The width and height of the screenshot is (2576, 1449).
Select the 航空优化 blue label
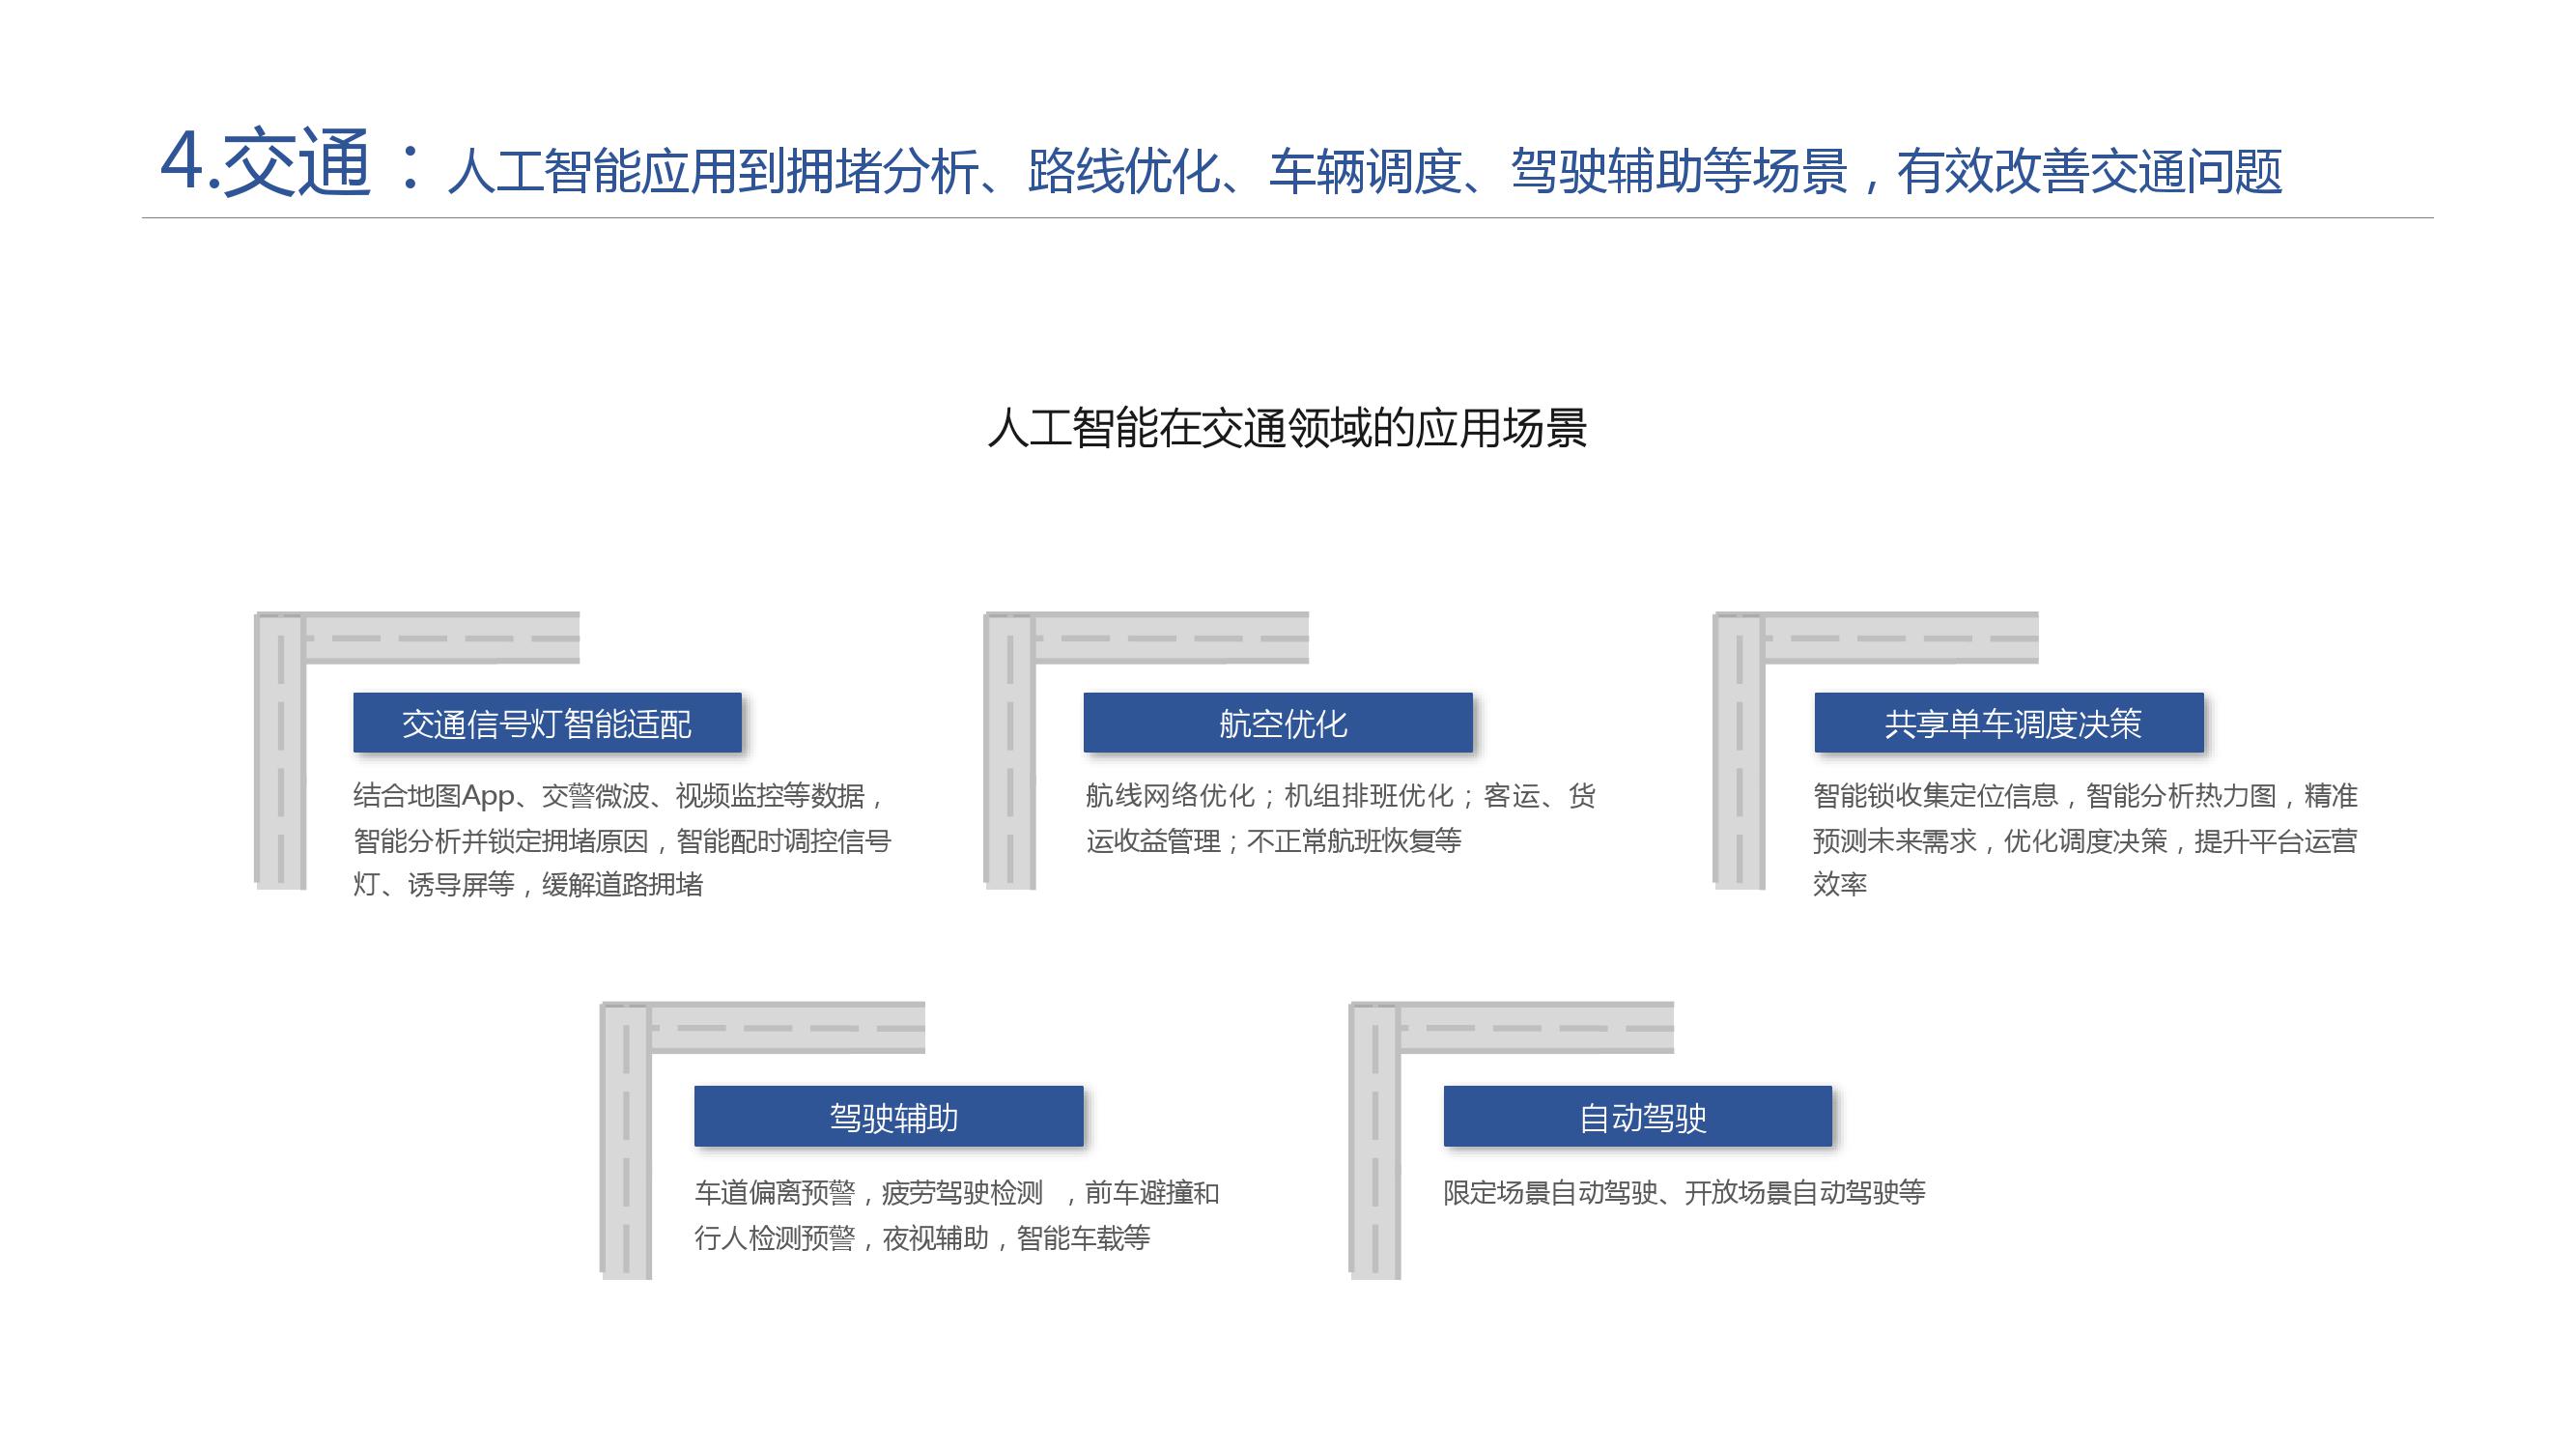click(1278, 723)
